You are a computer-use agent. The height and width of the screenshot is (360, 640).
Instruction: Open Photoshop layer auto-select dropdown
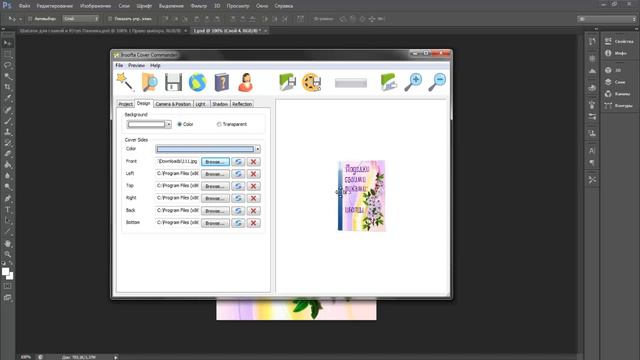pos(81,19)
